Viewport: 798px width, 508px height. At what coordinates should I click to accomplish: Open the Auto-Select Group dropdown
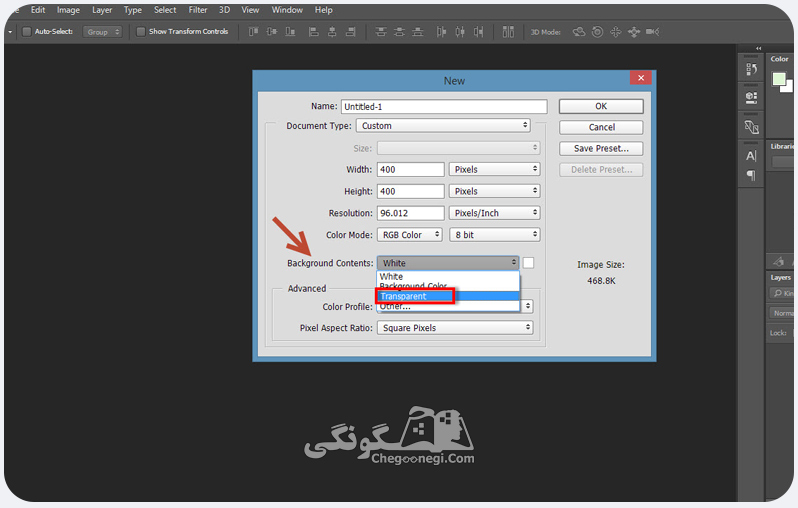point(102,32)
